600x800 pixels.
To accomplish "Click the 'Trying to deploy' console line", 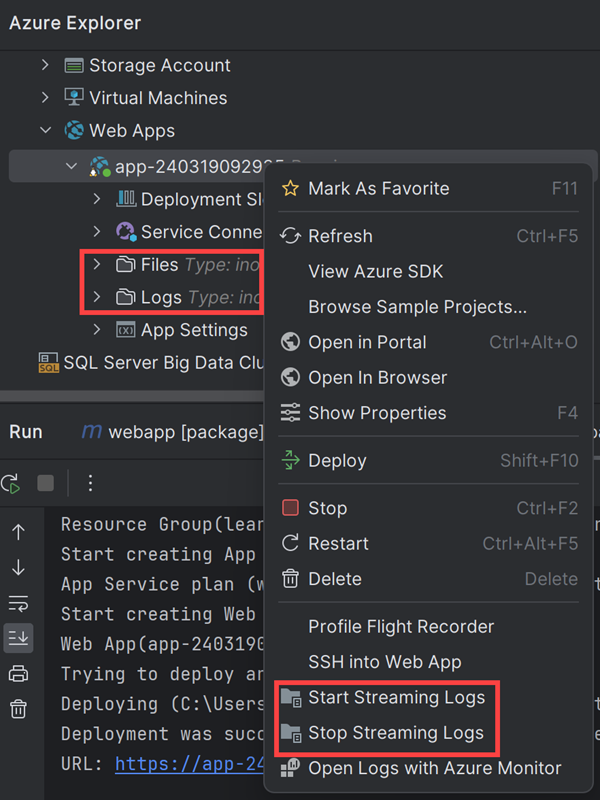I will tap(162, 674).
